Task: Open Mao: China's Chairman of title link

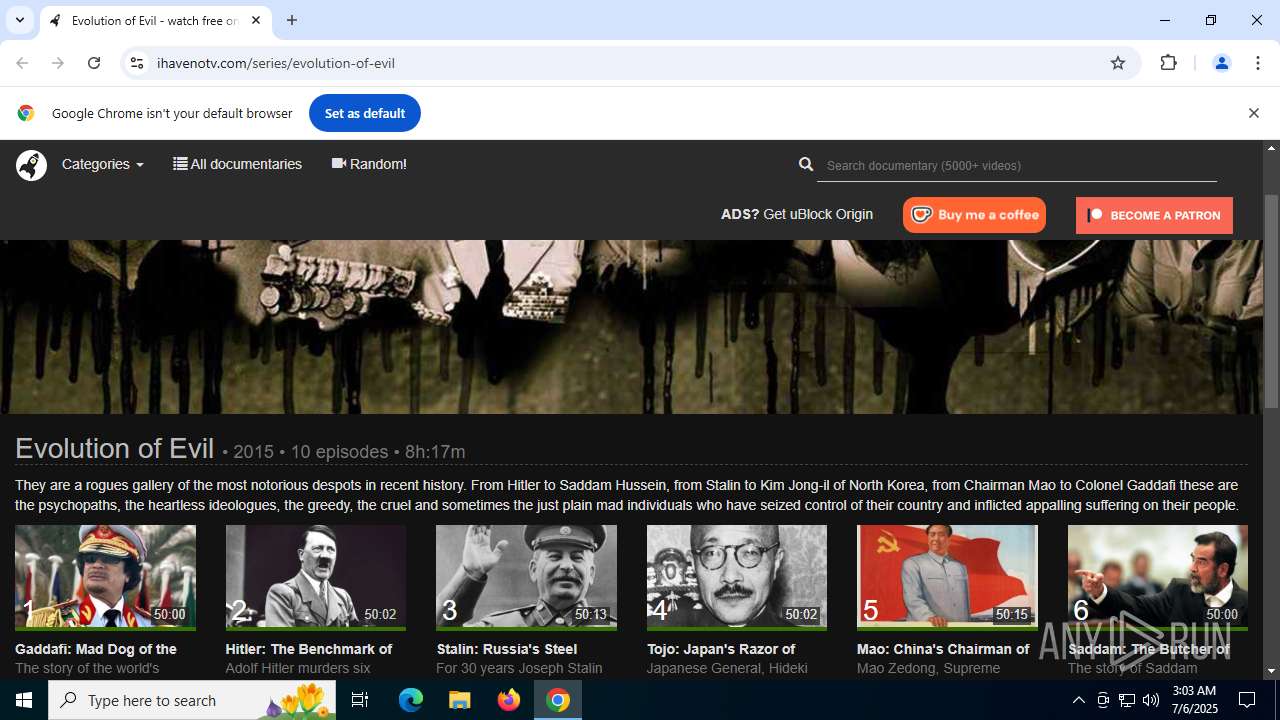Action: click(x=943, y=649)
